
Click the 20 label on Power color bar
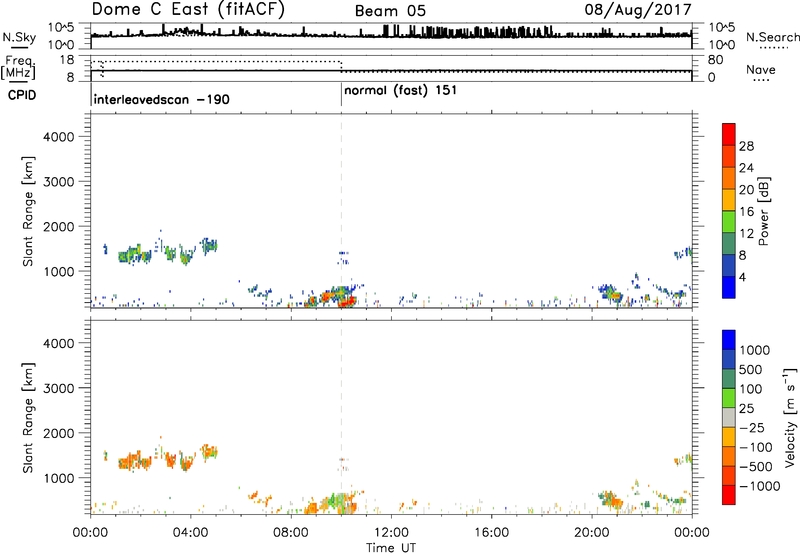(x=746, y=190)
